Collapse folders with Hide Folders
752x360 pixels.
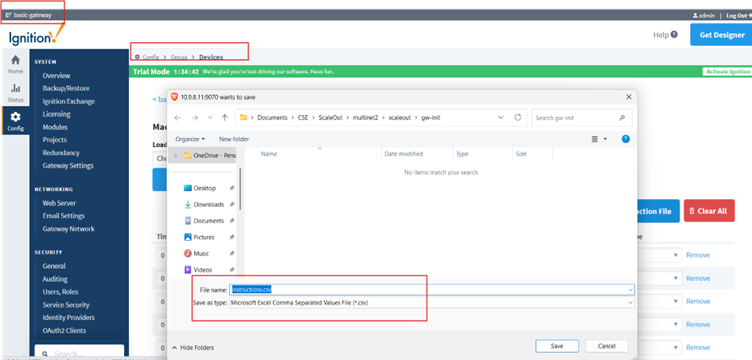pyautogui.click(x=193, y=348)
